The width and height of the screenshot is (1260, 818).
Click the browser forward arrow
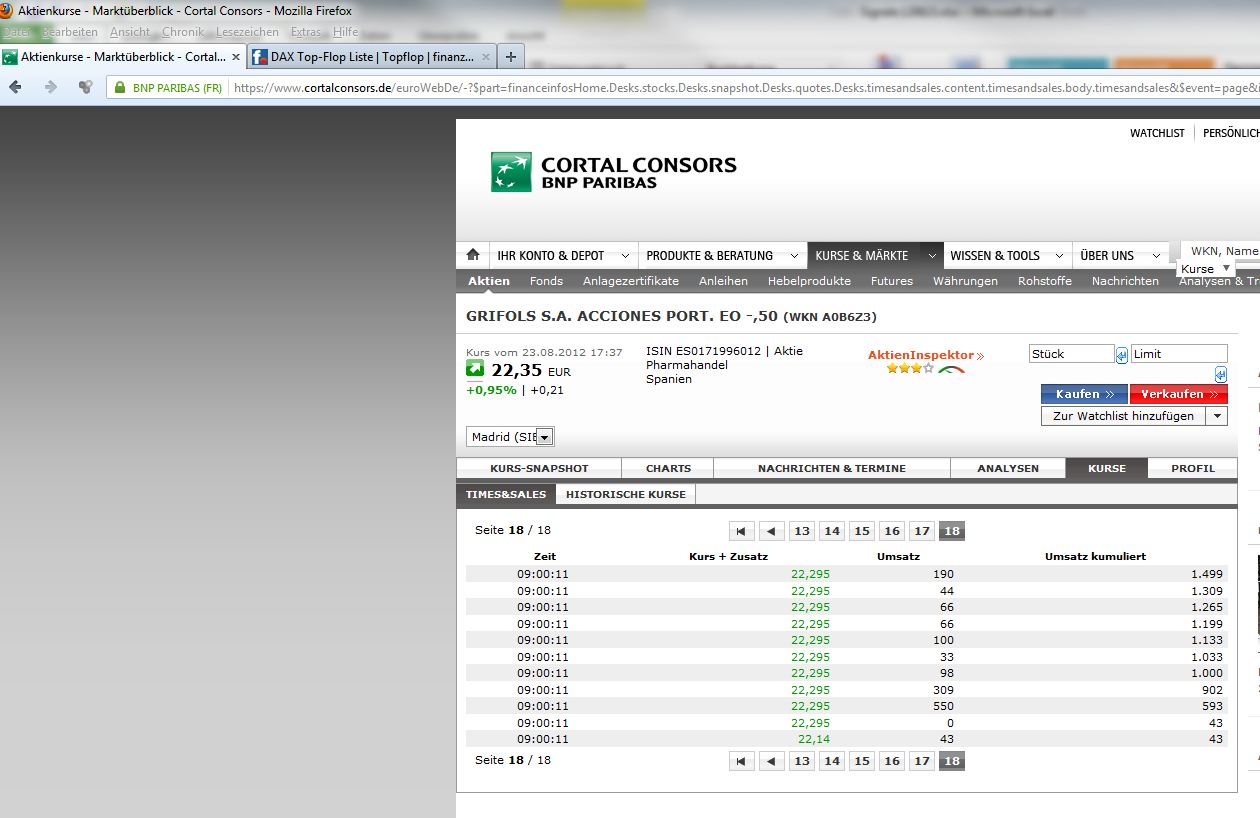50,87
